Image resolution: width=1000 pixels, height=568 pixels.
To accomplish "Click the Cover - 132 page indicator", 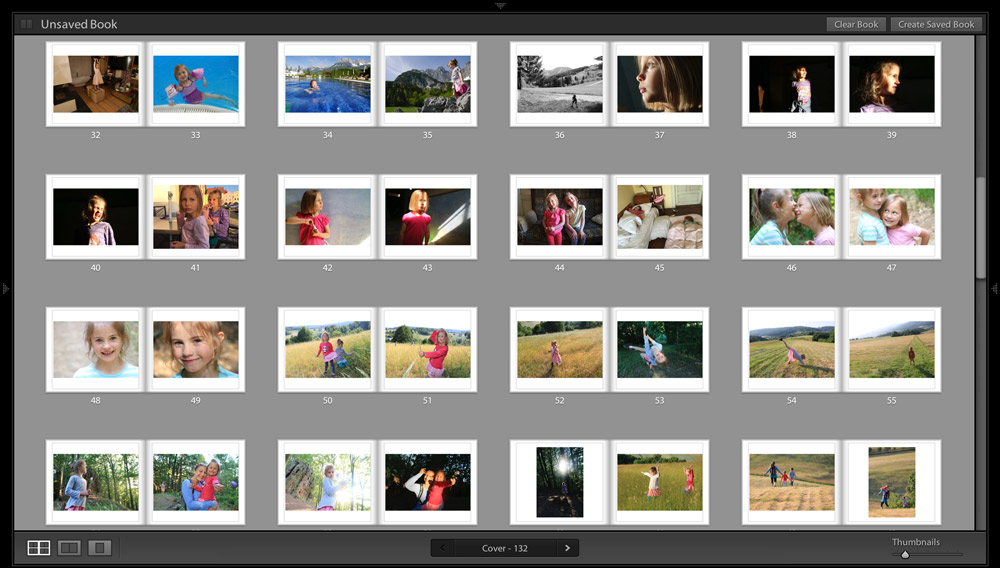I will (505, 548).
